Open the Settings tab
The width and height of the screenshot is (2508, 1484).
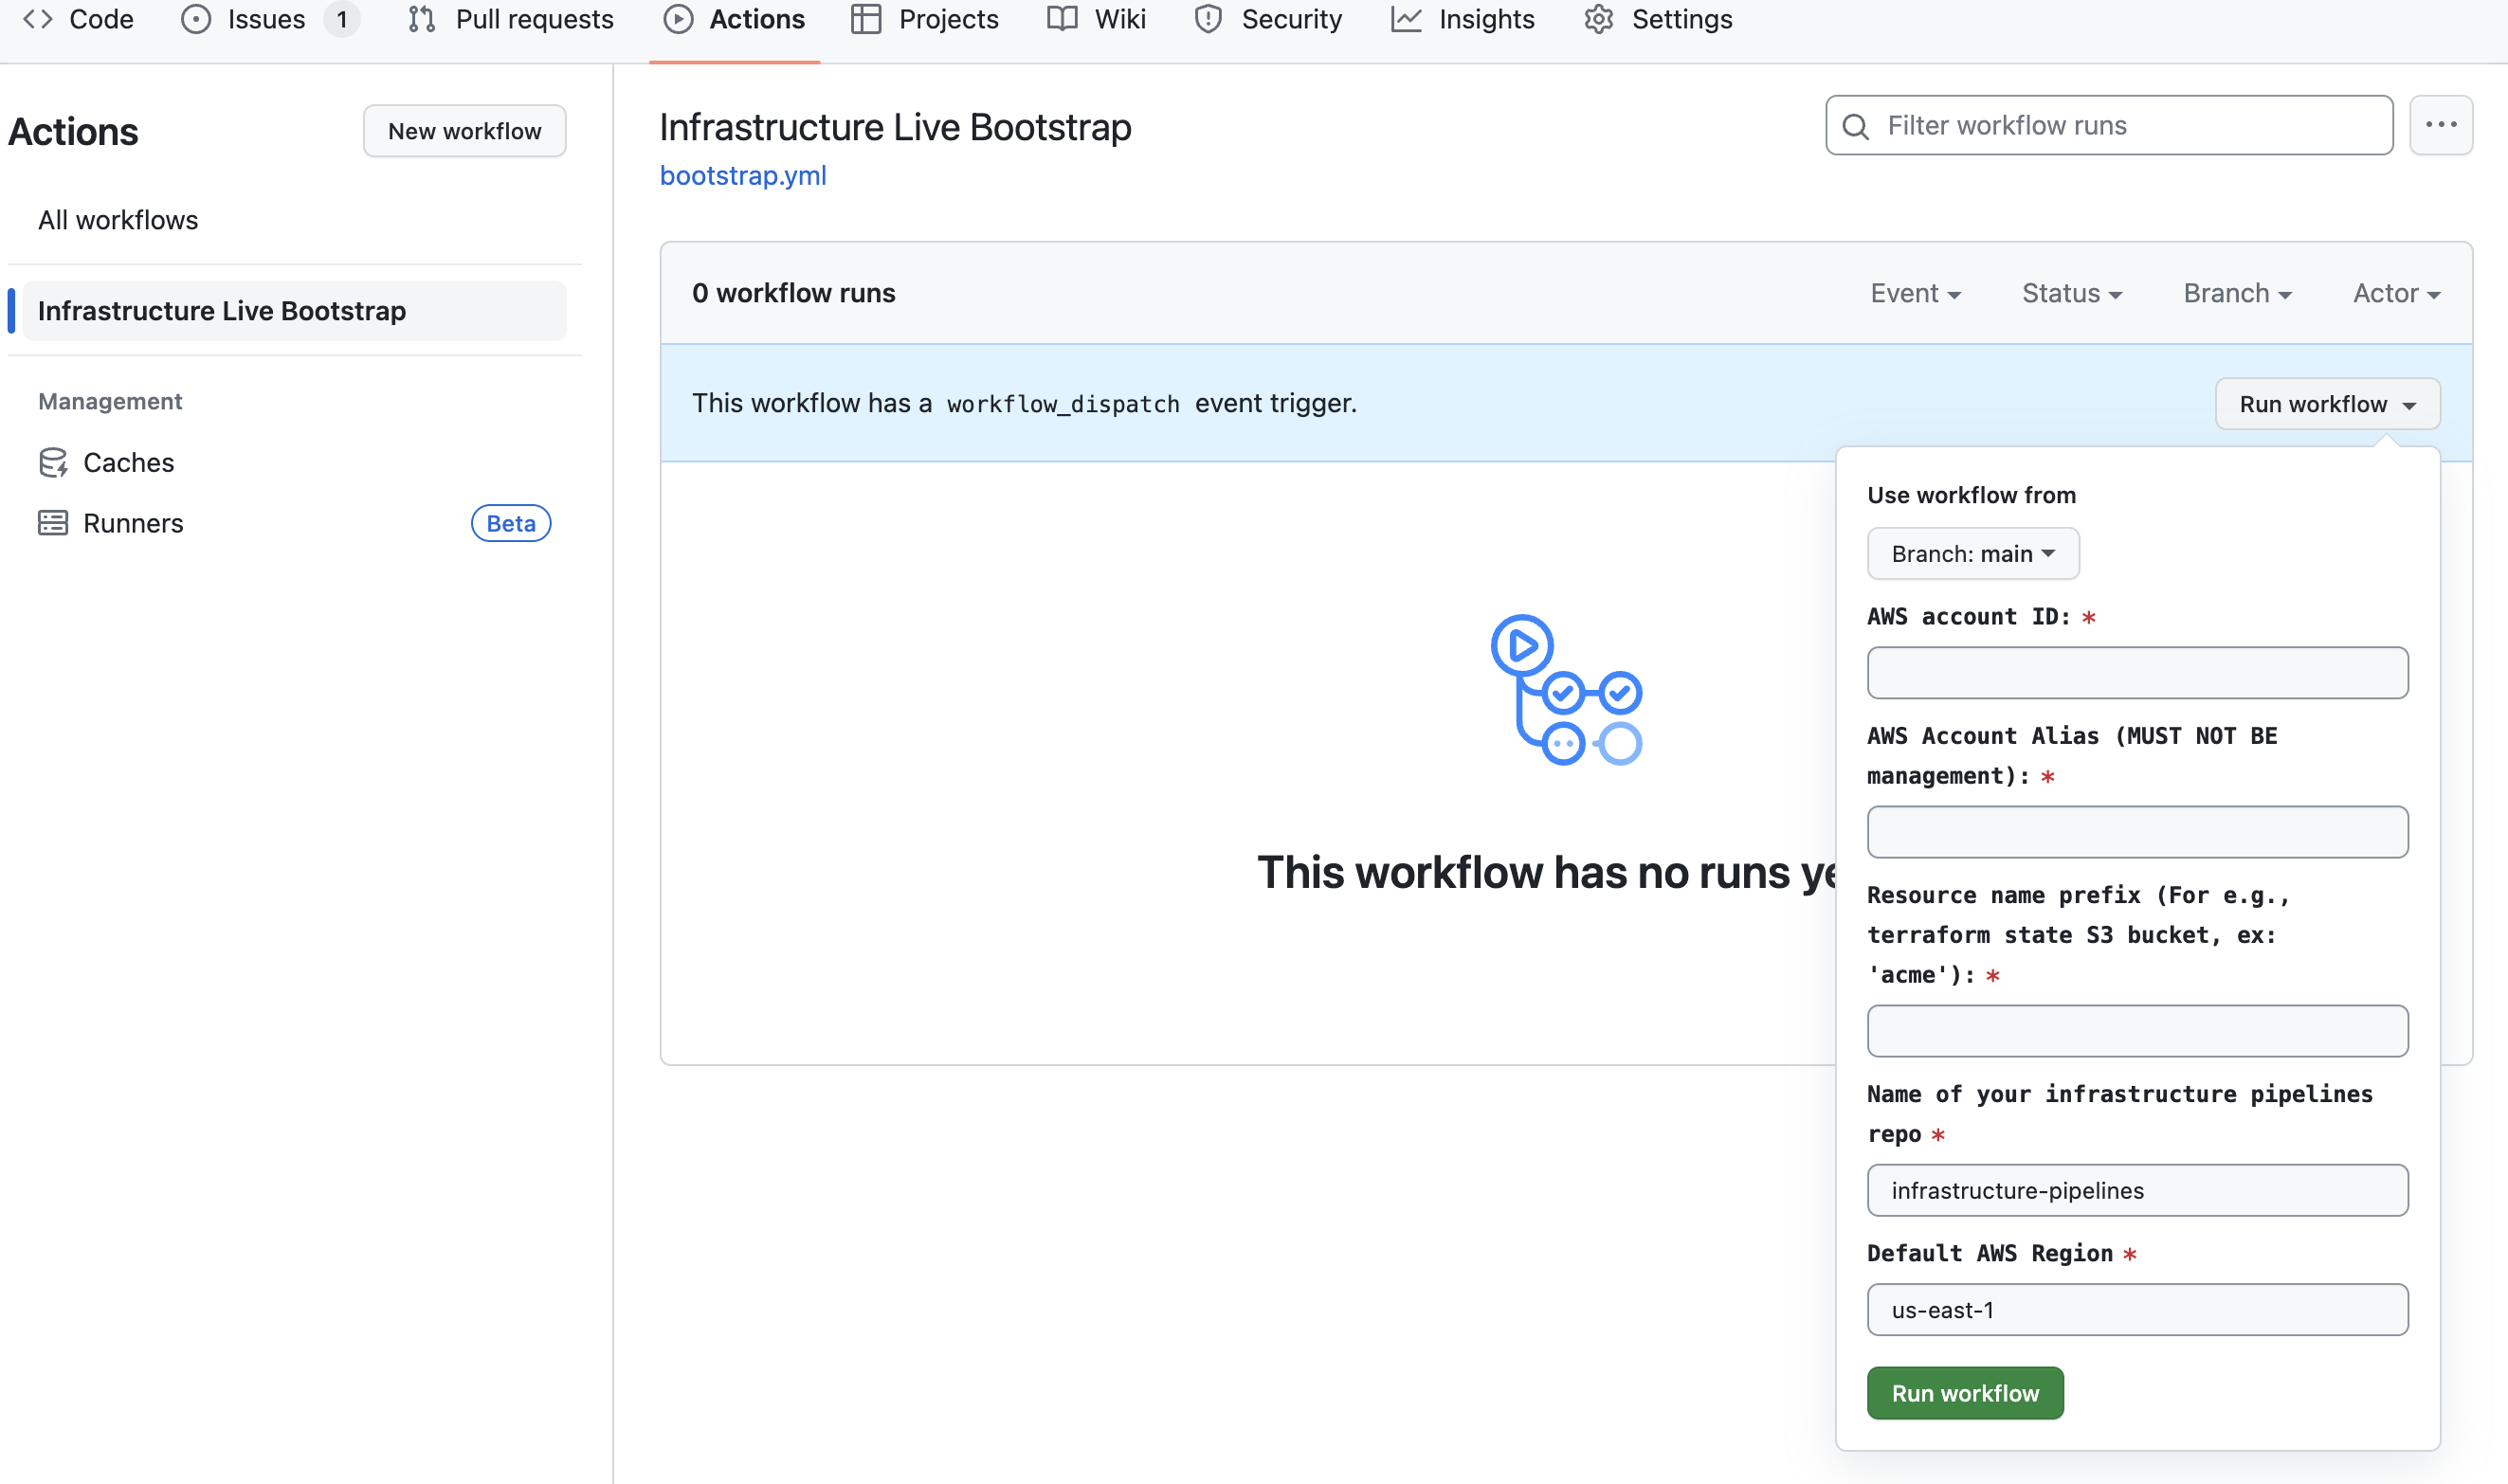pyautogui.click(x=1657, y=19)
